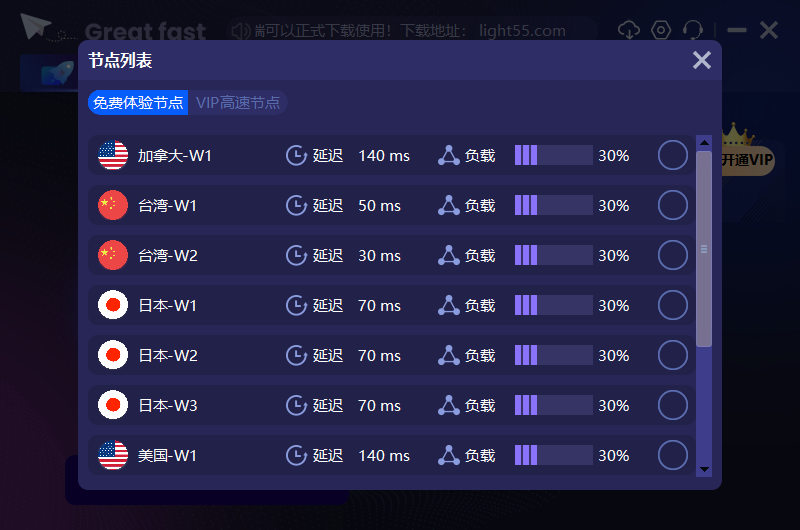Choose the 日本-W3 node radio button
This screenshot has width=800, height=530.
point(672,405)
